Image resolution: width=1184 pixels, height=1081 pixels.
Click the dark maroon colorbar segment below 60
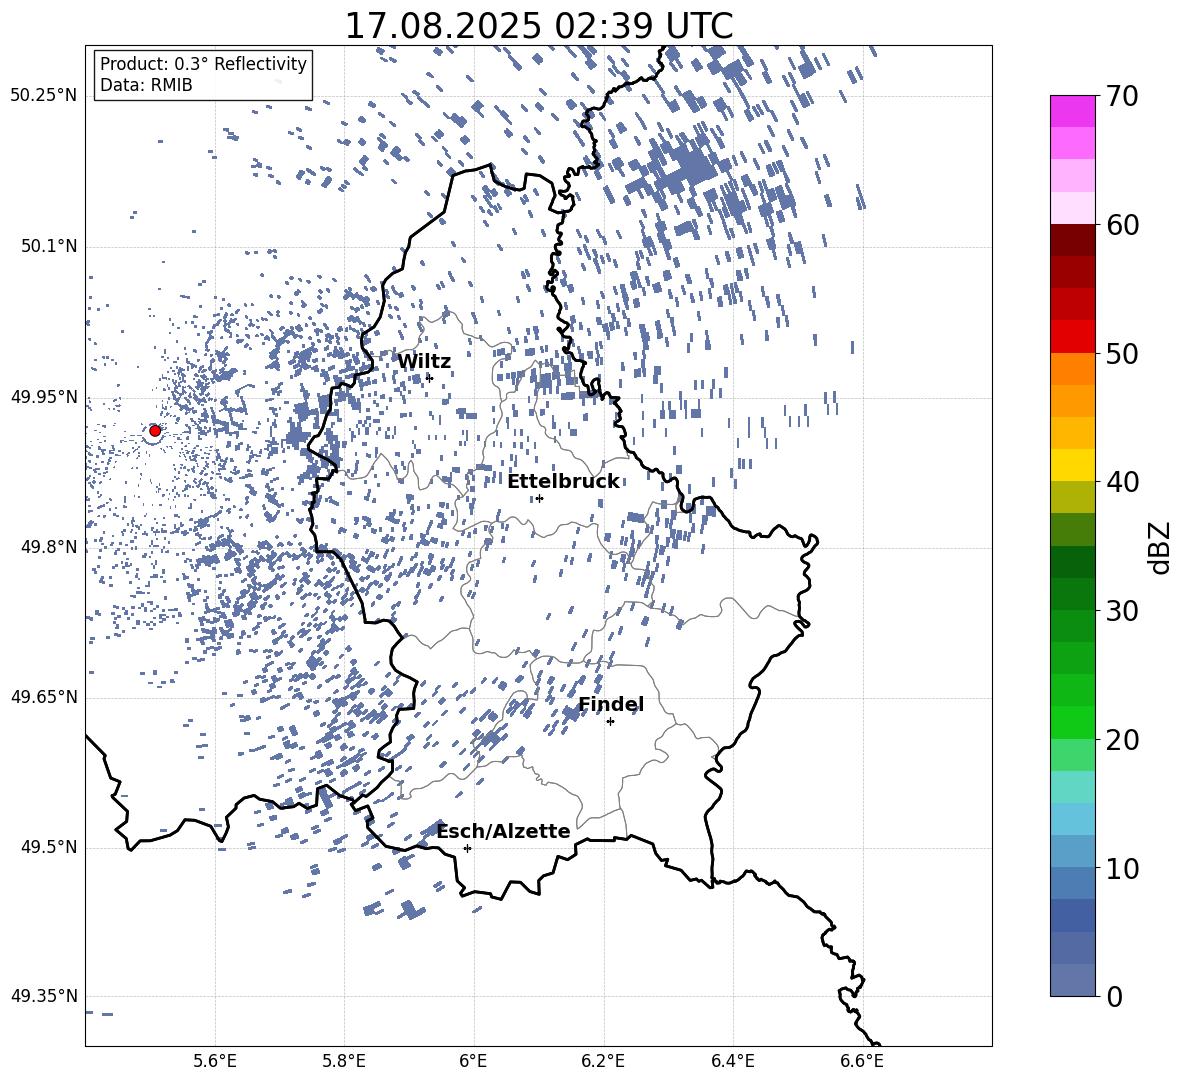click(x=1072, y=241)
